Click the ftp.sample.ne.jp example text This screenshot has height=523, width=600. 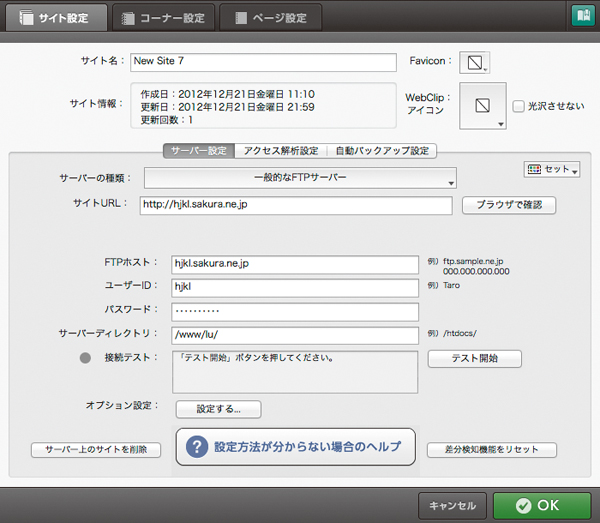pos(473,261)
